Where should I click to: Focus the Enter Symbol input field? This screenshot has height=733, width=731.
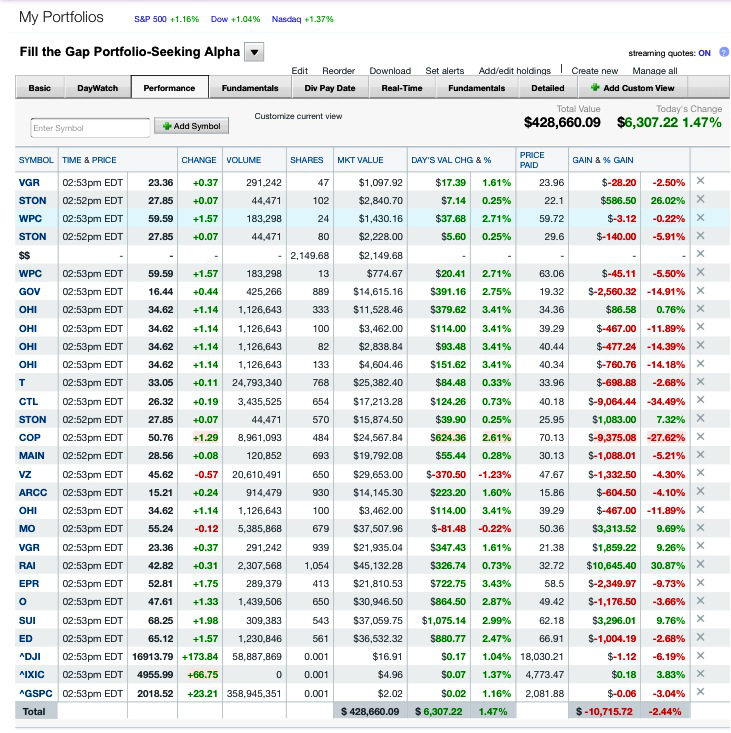pyautogui.click(x=90, y=128)
